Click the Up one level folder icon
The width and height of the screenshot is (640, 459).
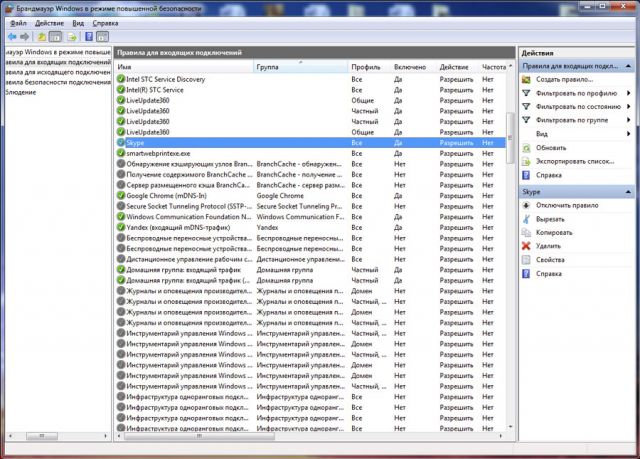coord(42,37)
